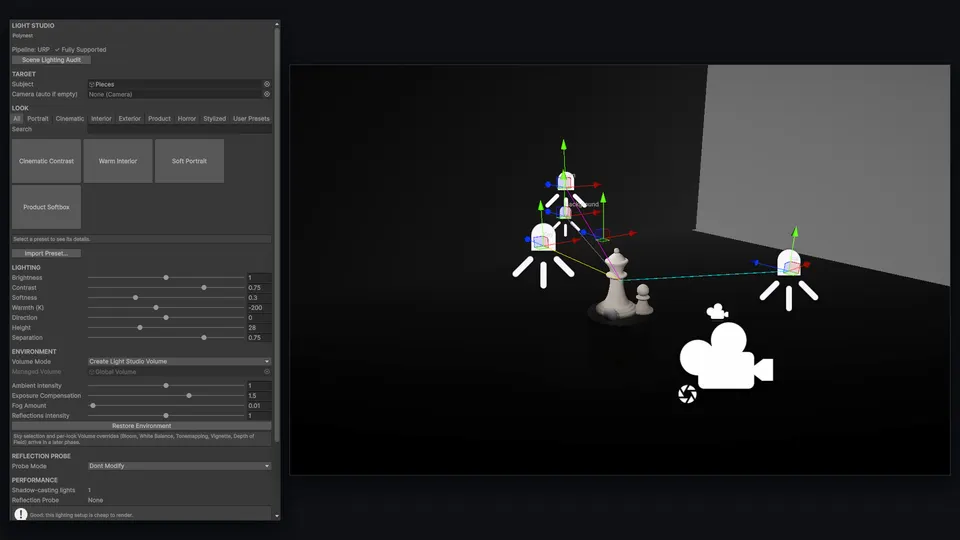960x540 pixels.
Task: Click the Contrast slider handle
Action: click(x=204, y=288)
